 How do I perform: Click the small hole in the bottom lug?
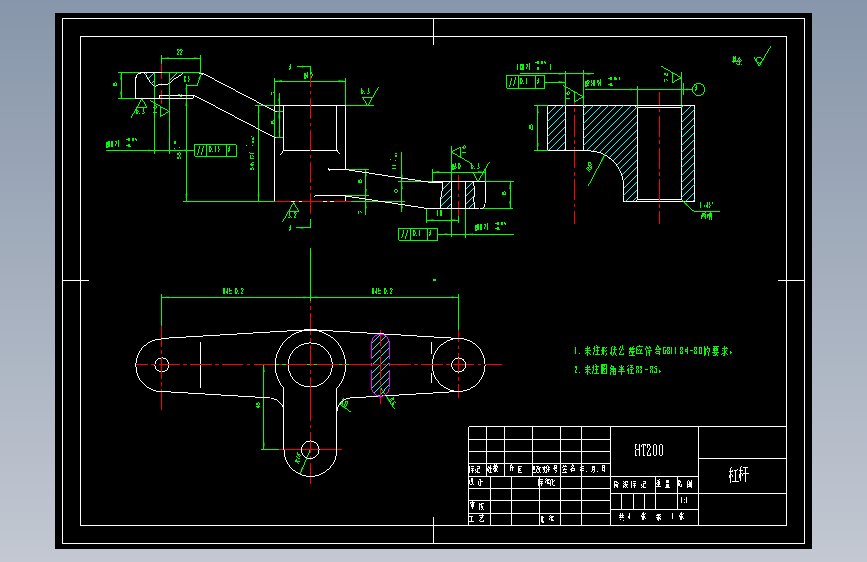(x=310, y=450)
